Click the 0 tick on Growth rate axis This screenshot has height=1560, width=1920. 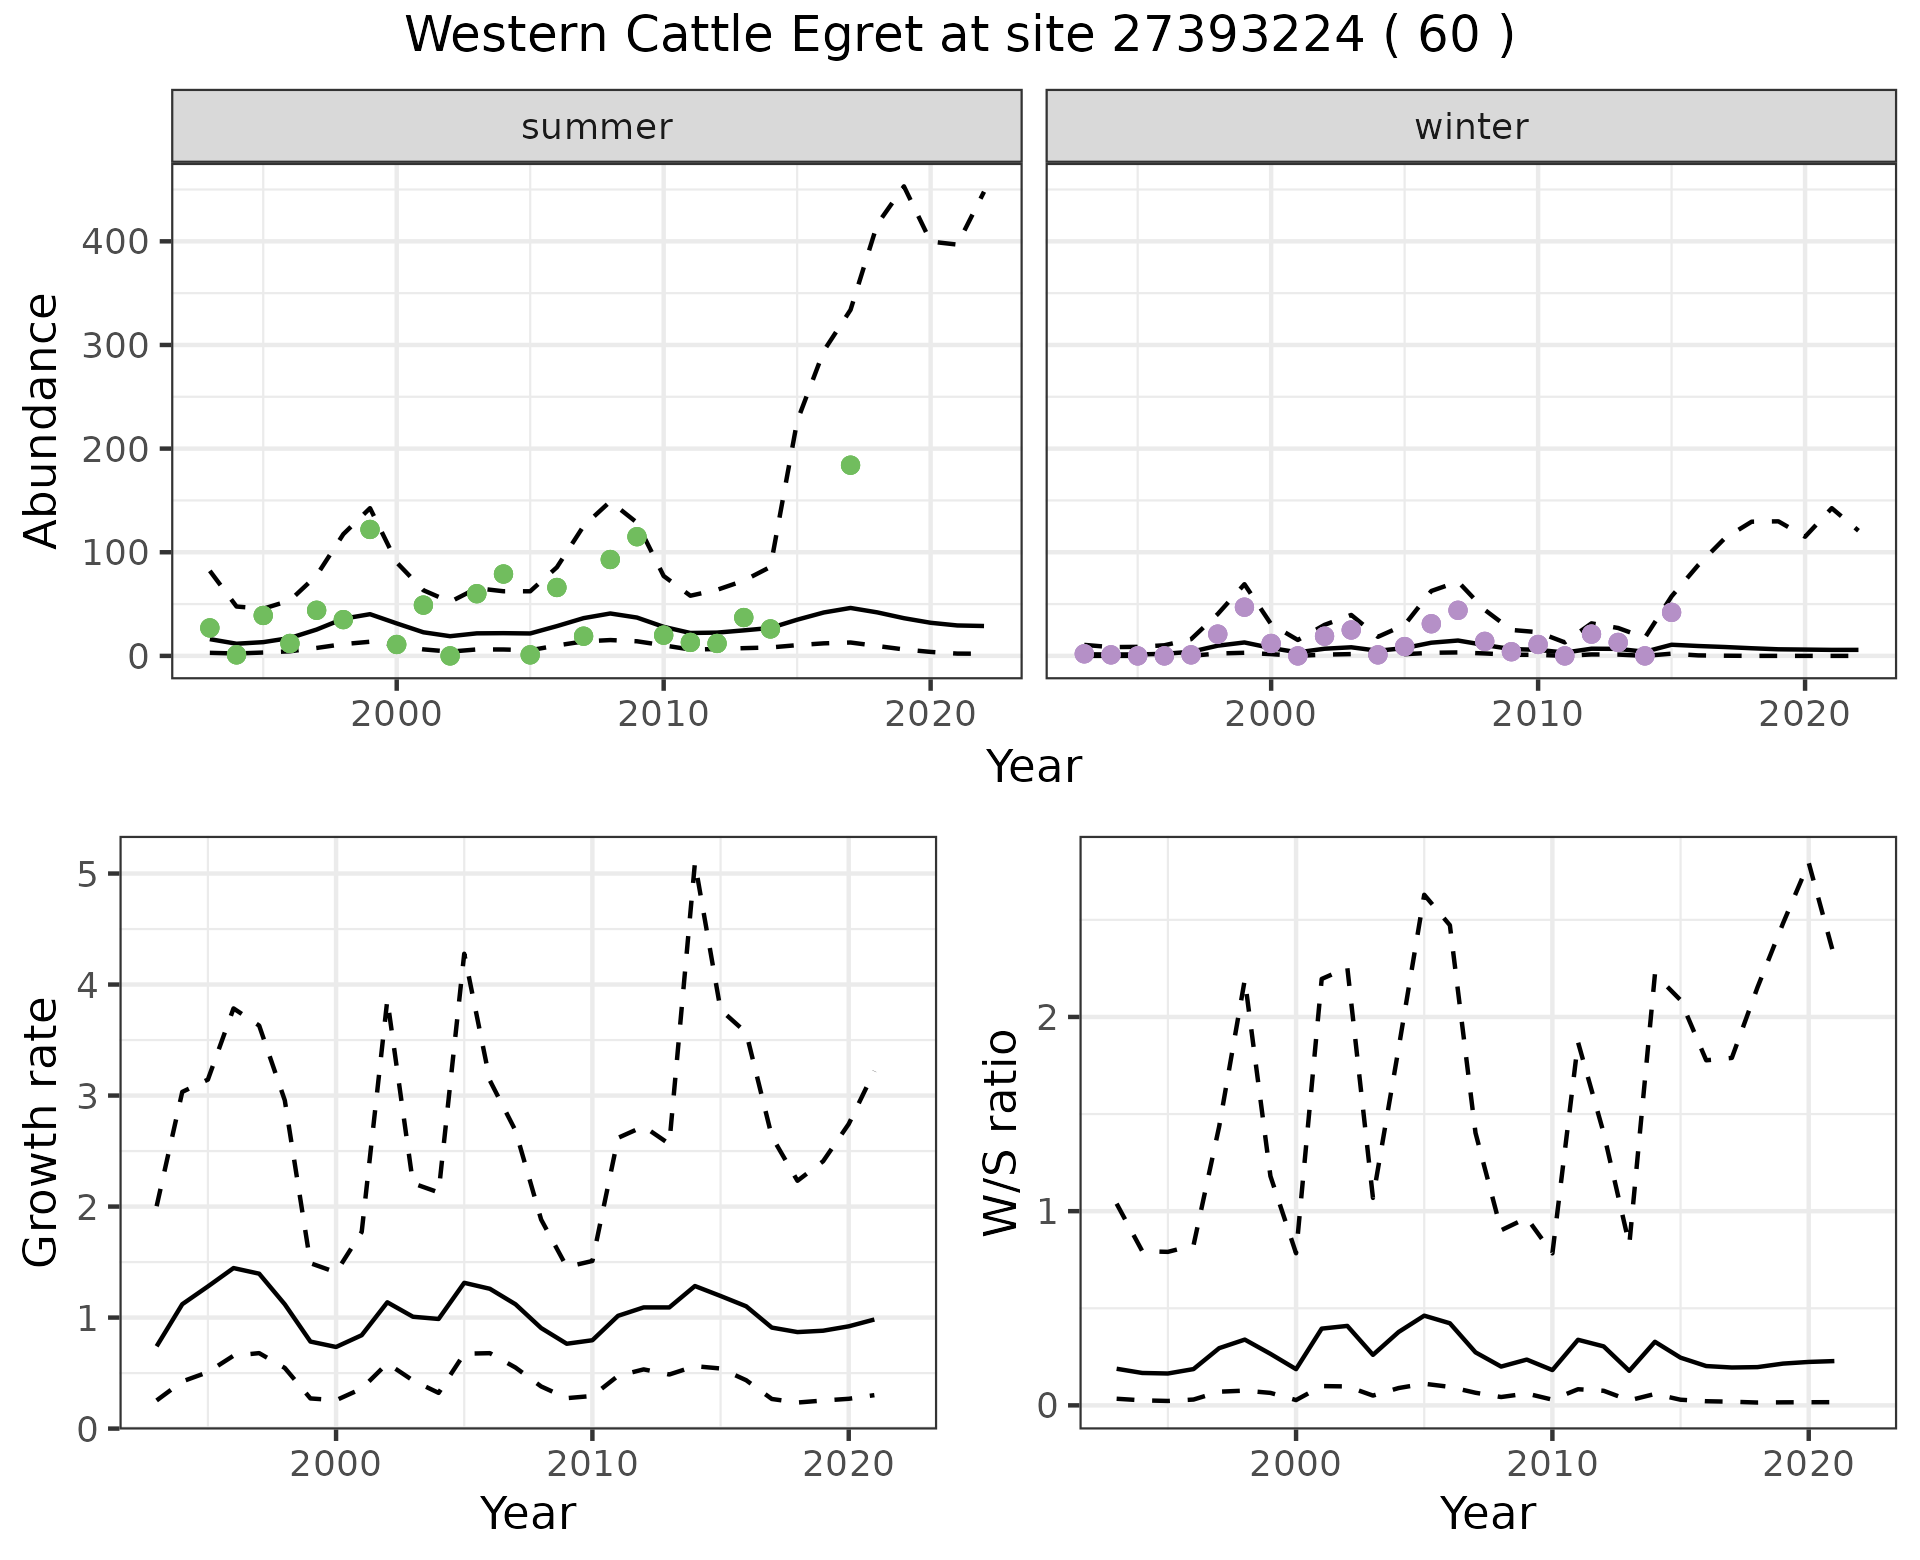pos(87,1429)
